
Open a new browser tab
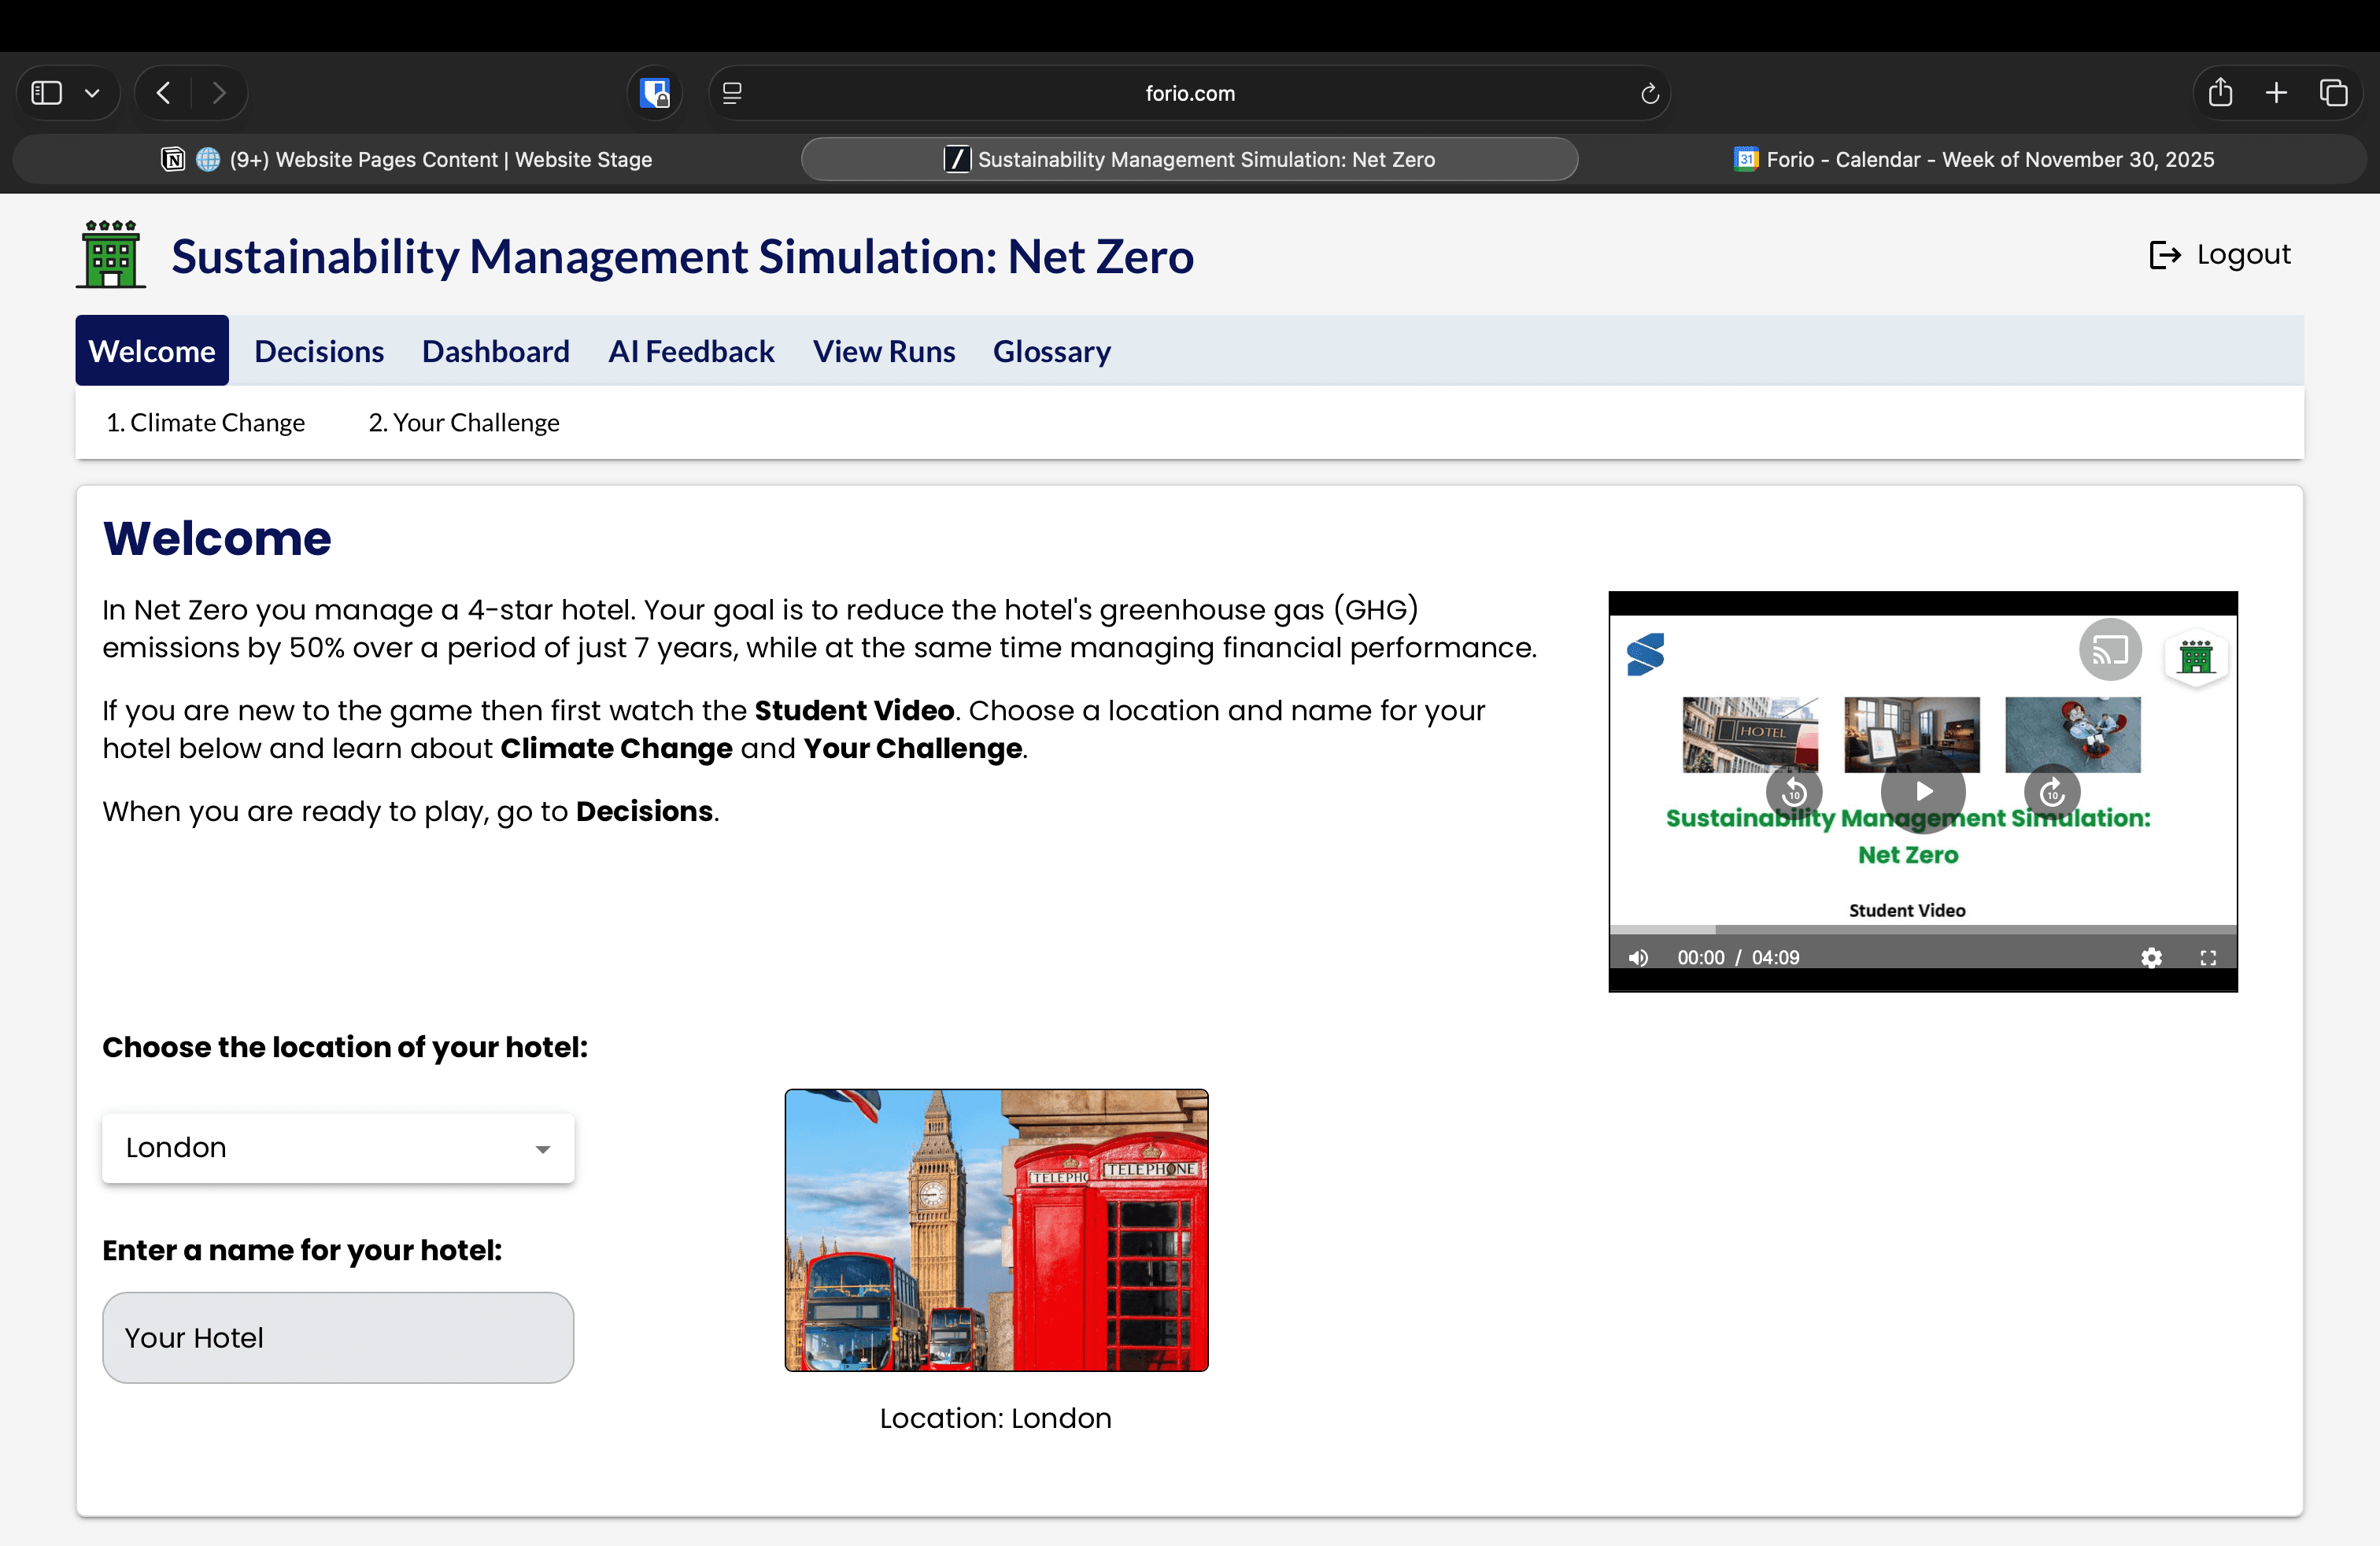tap(2276, 93)
